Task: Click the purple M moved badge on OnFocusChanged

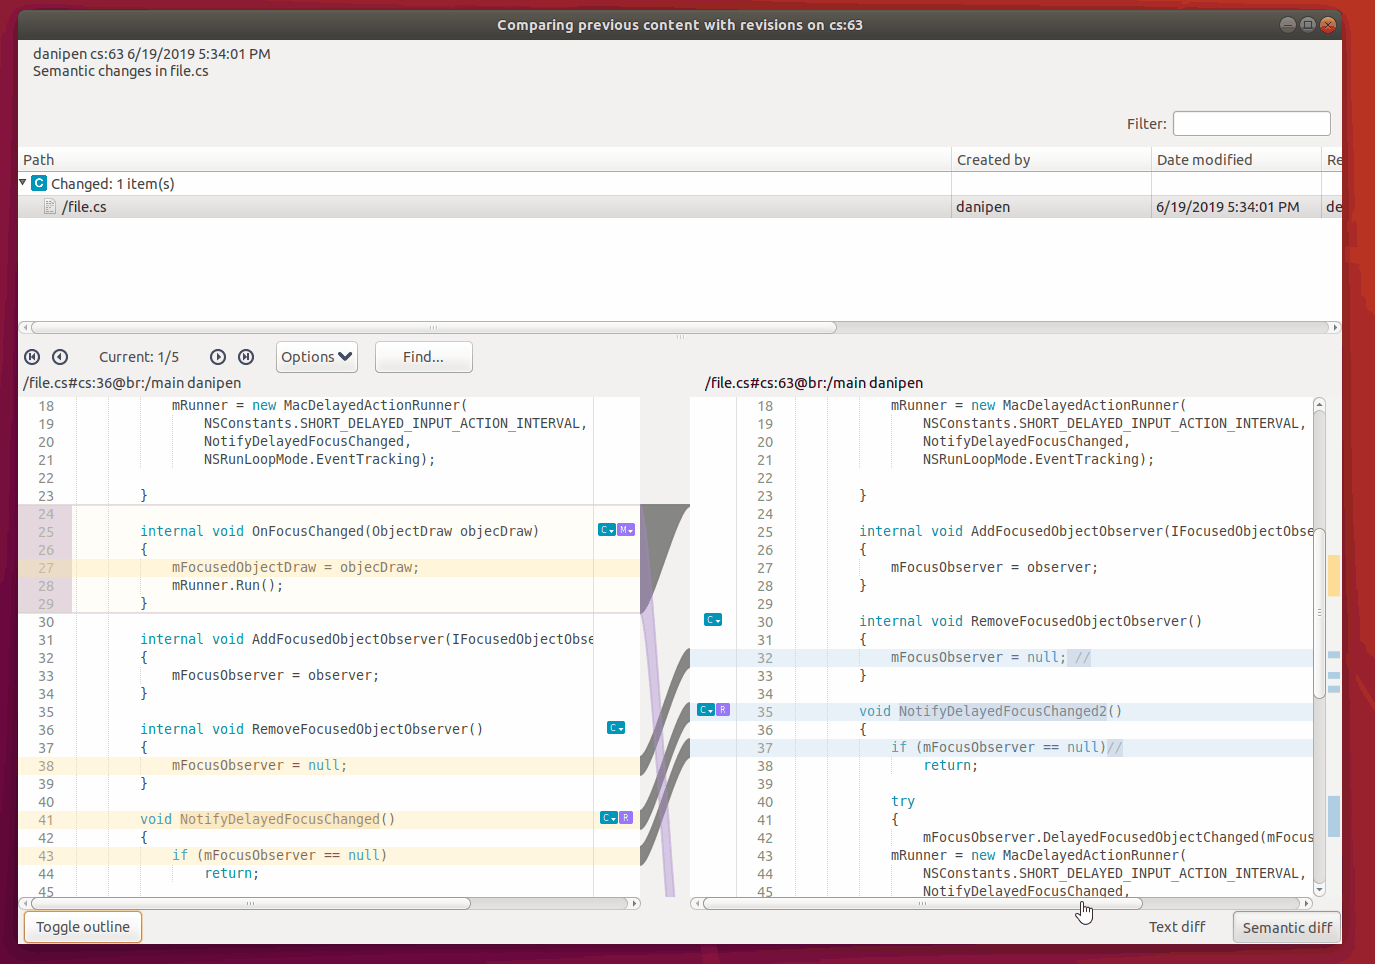Action: 626,529
